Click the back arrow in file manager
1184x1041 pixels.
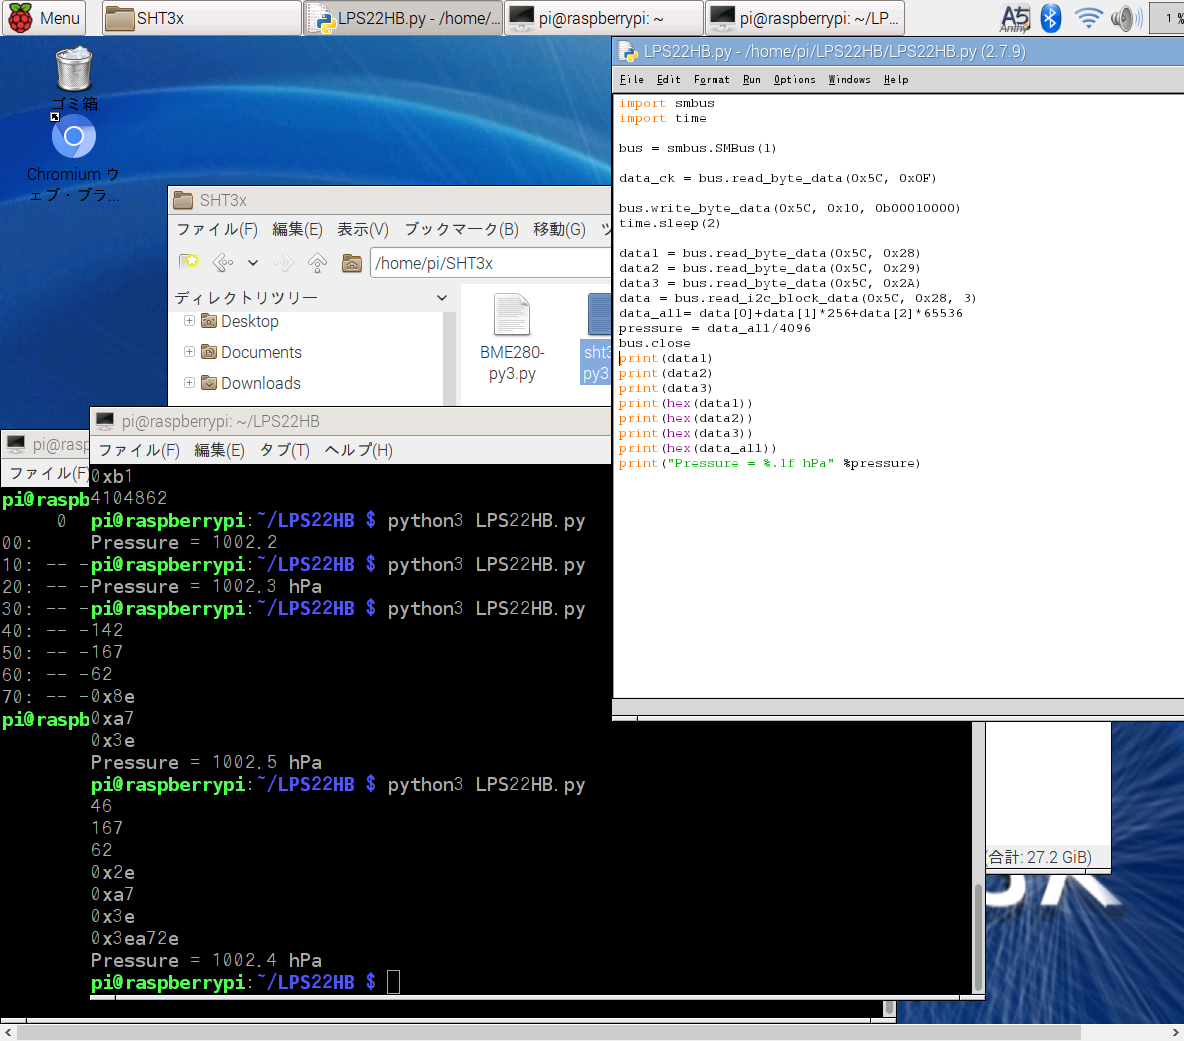[x=222, y=263]
